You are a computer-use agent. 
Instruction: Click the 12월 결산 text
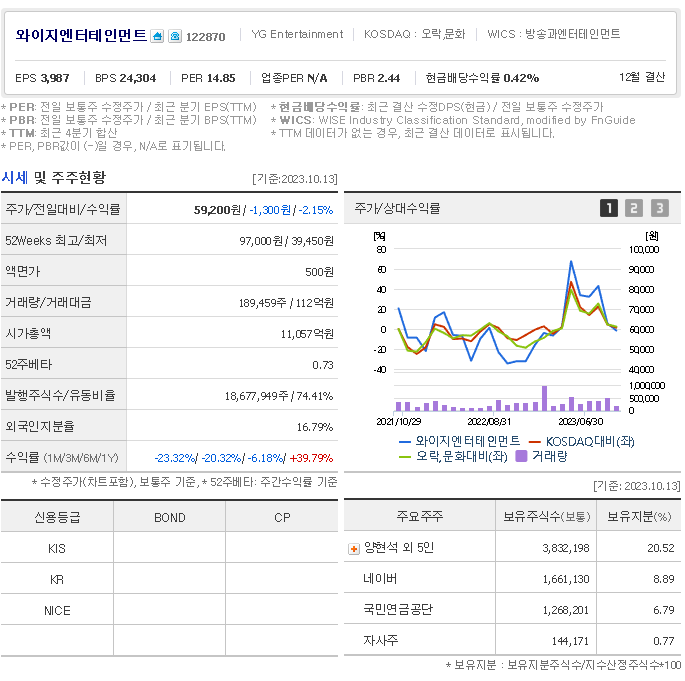coord(642,77)
